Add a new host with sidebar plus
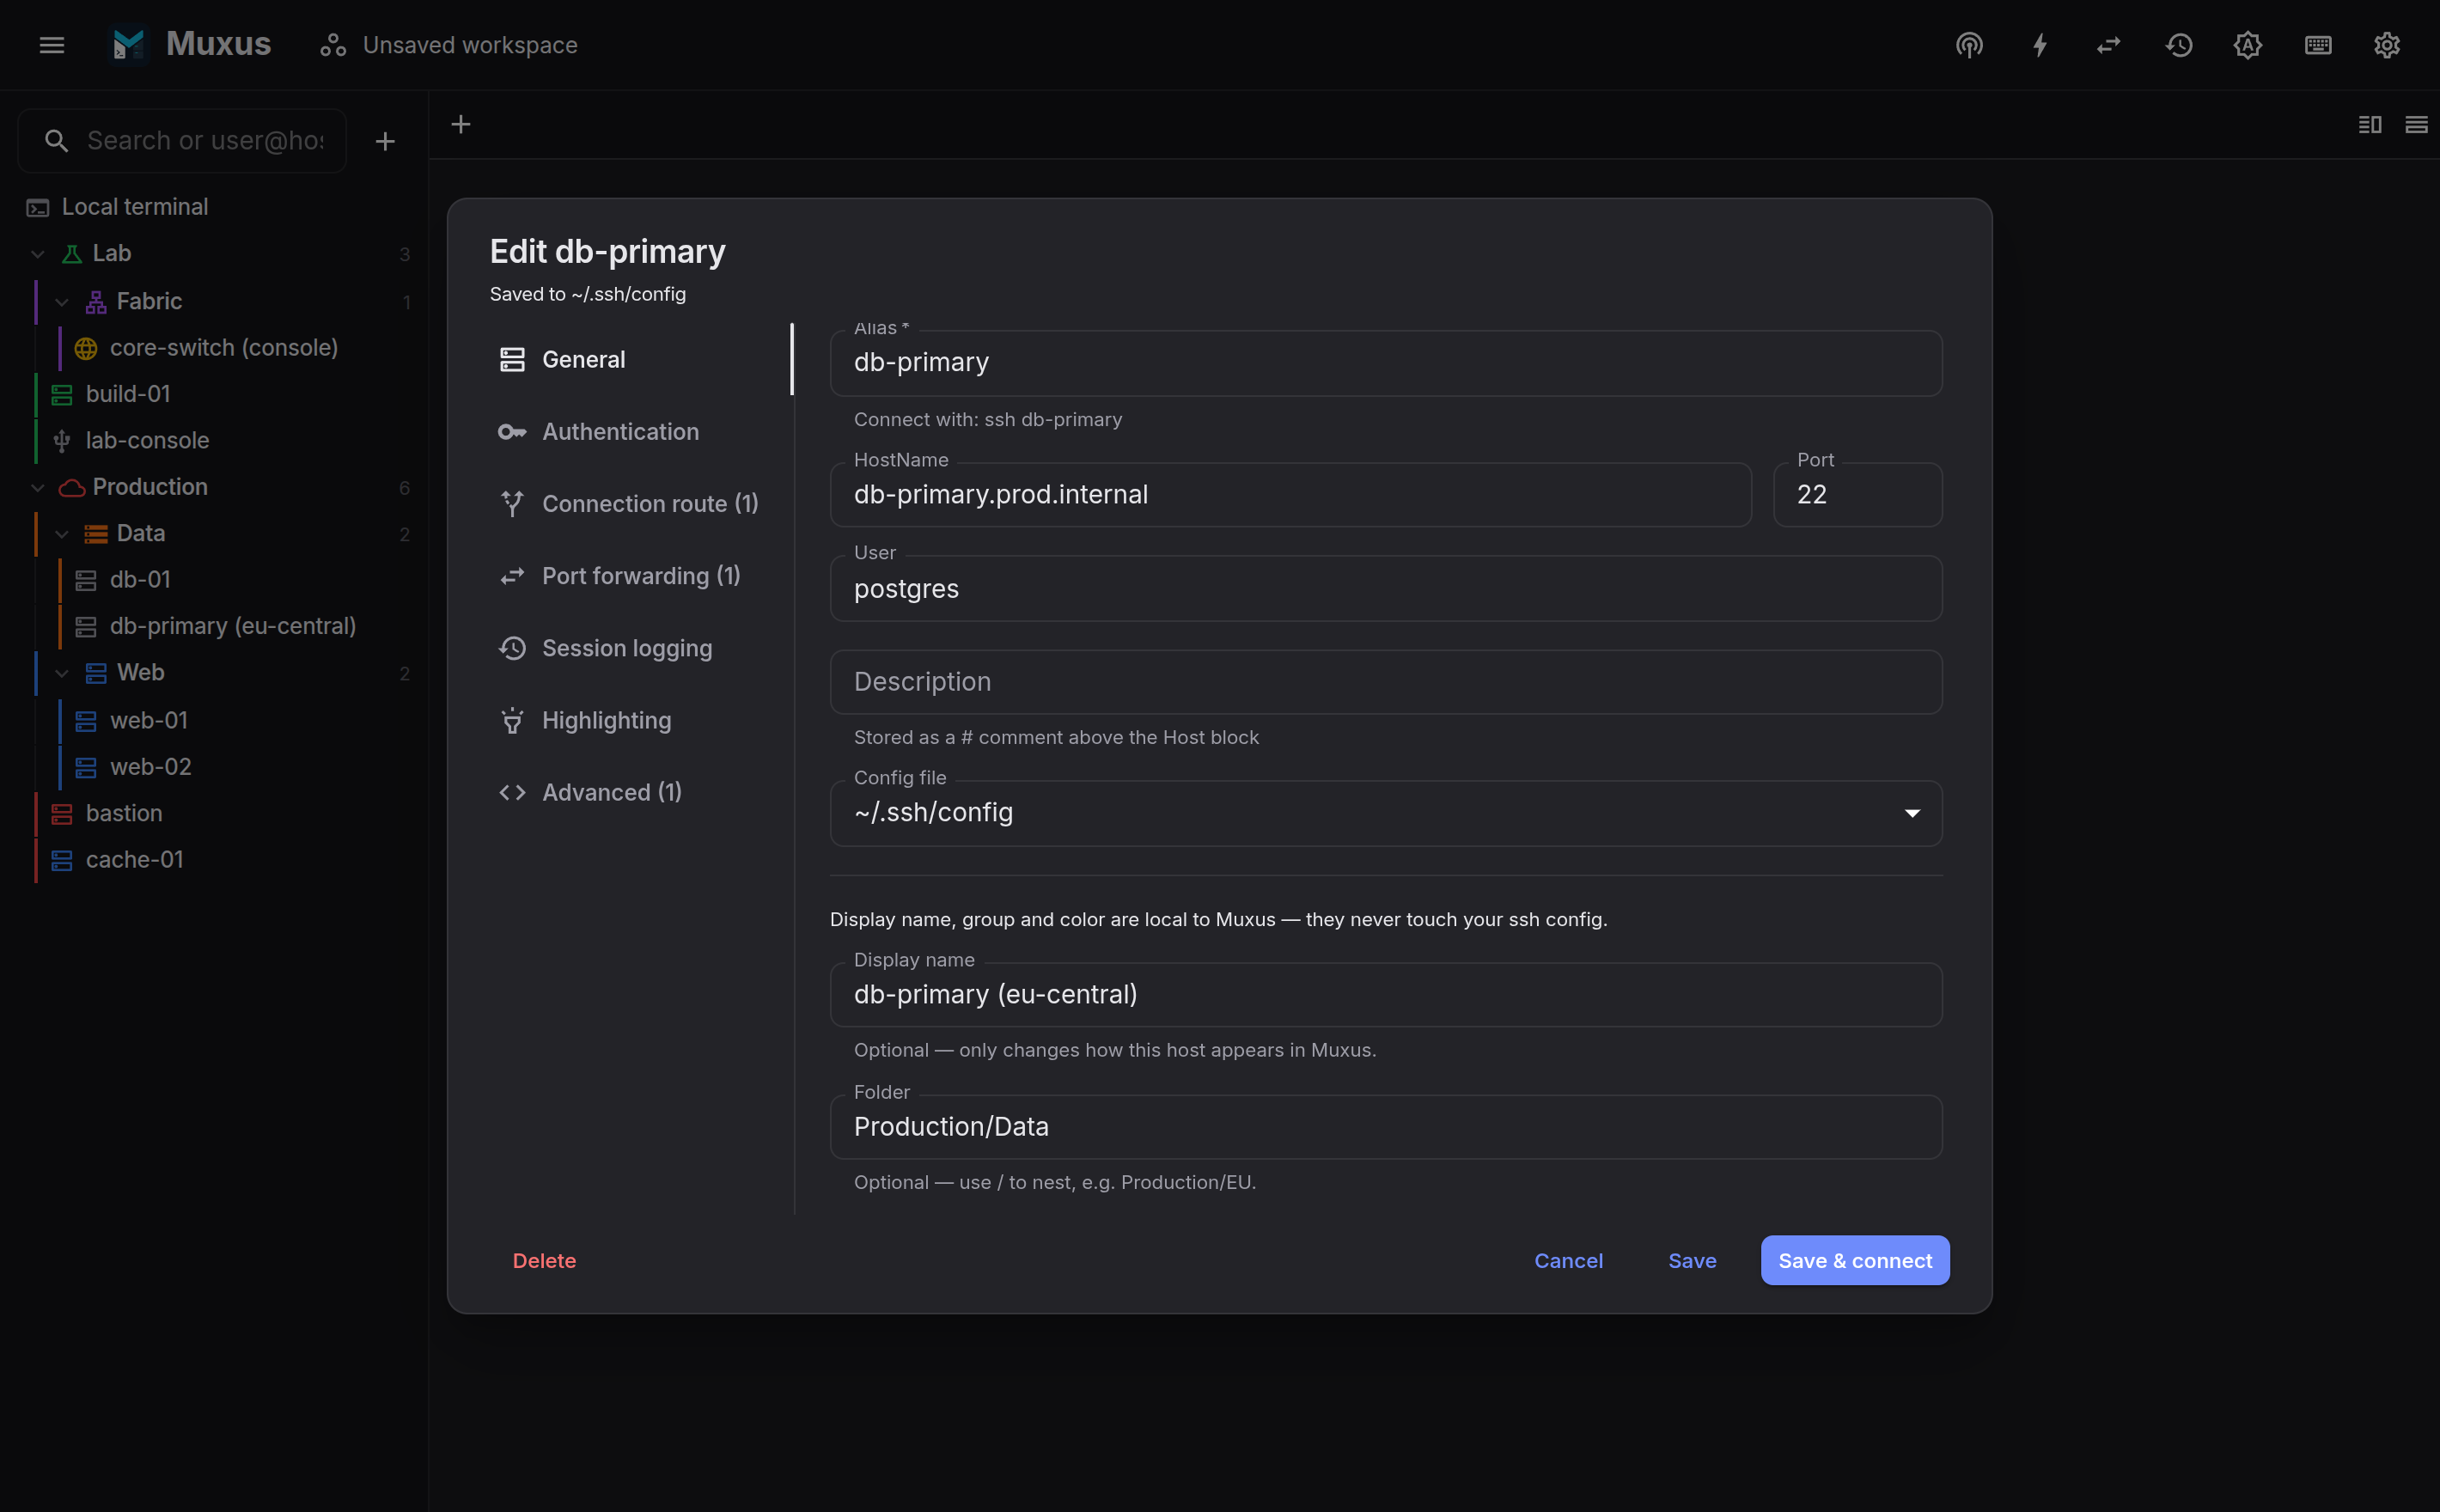The width and height of the screenshot is (2440, 1512). (385, 141)
